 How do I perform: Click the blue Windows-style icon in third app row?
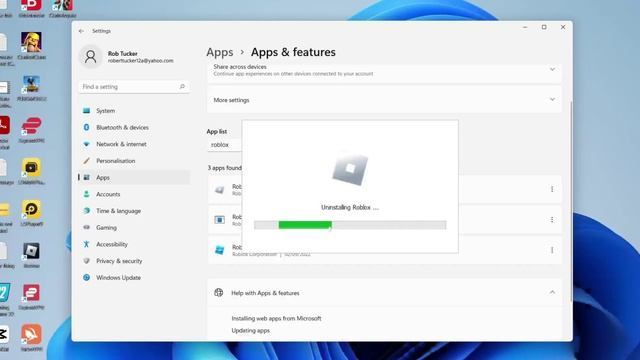(220, 250)
